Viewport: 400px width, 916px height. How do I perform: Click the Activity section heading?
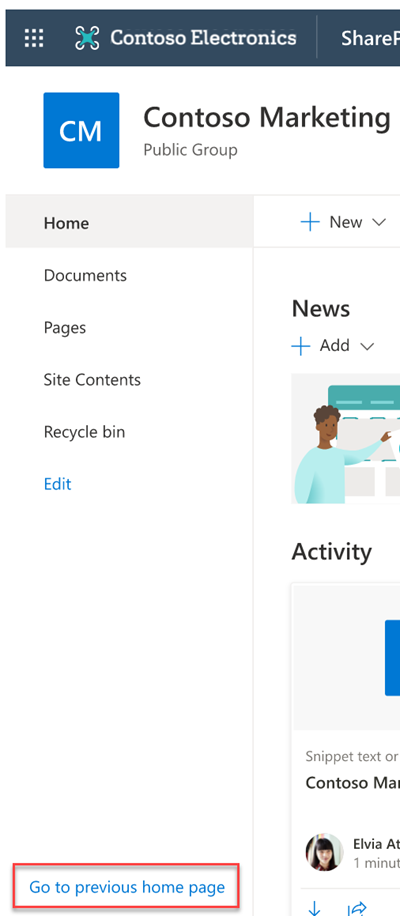tap(332, 551)
